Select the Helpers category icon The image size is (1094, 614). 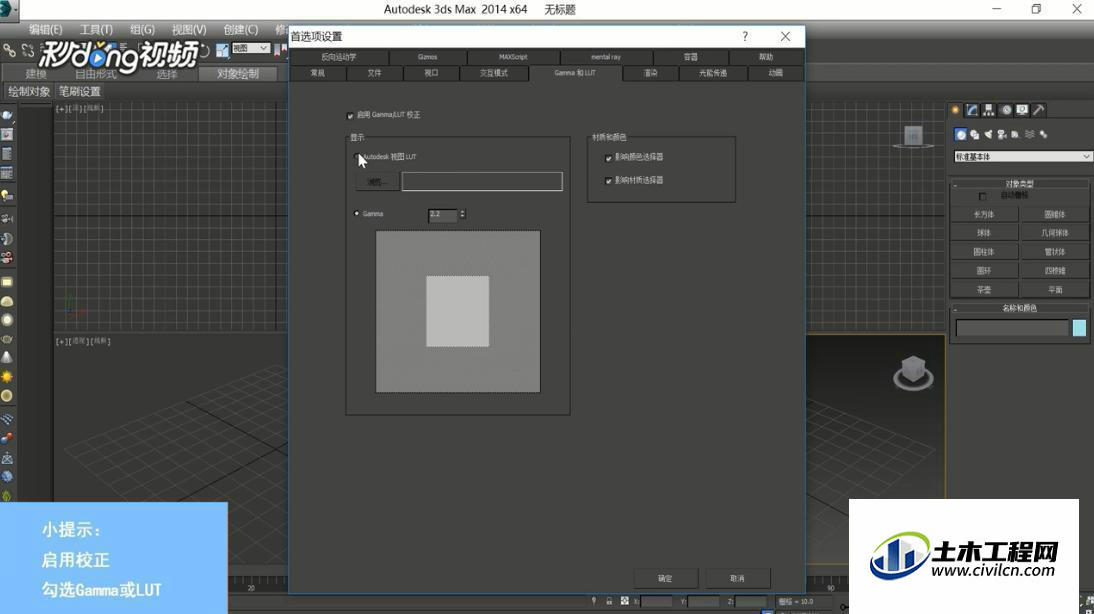click(x=1015, y=135)
